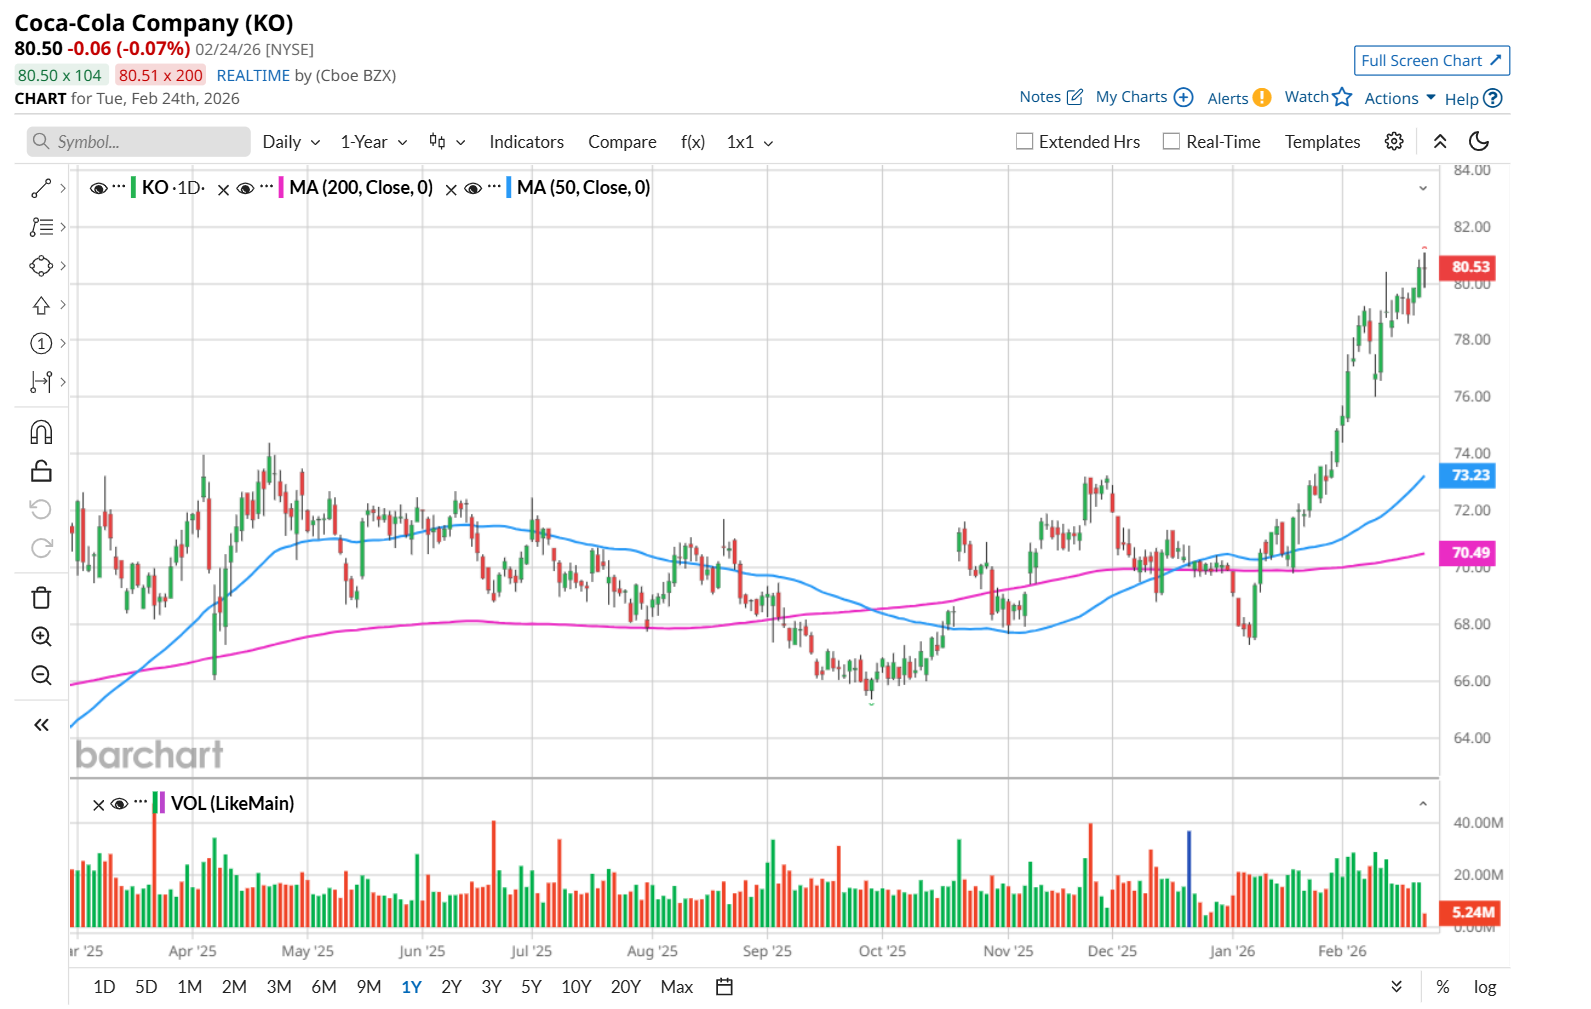The width and height of the screenshot is (1591, 1009).
Task: Collapse the header with double up chevron
Action: click(x=1440, y=142)
